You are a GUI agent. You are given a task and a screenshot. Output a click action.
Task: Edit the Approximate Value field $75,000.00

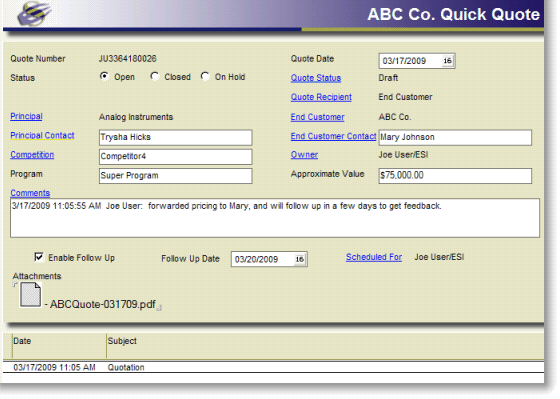click(x=455, y=176)
